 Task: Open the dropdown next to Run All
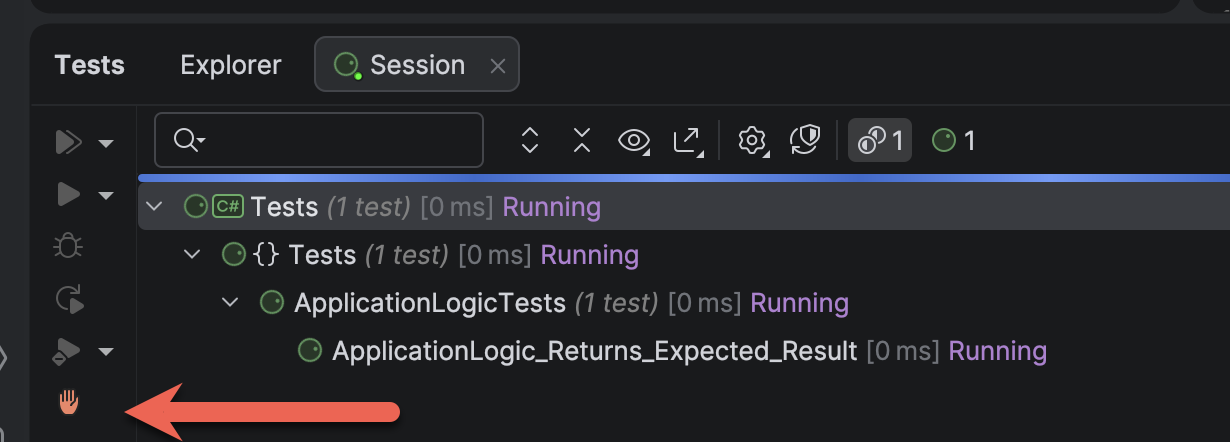[x=106, y=143]
